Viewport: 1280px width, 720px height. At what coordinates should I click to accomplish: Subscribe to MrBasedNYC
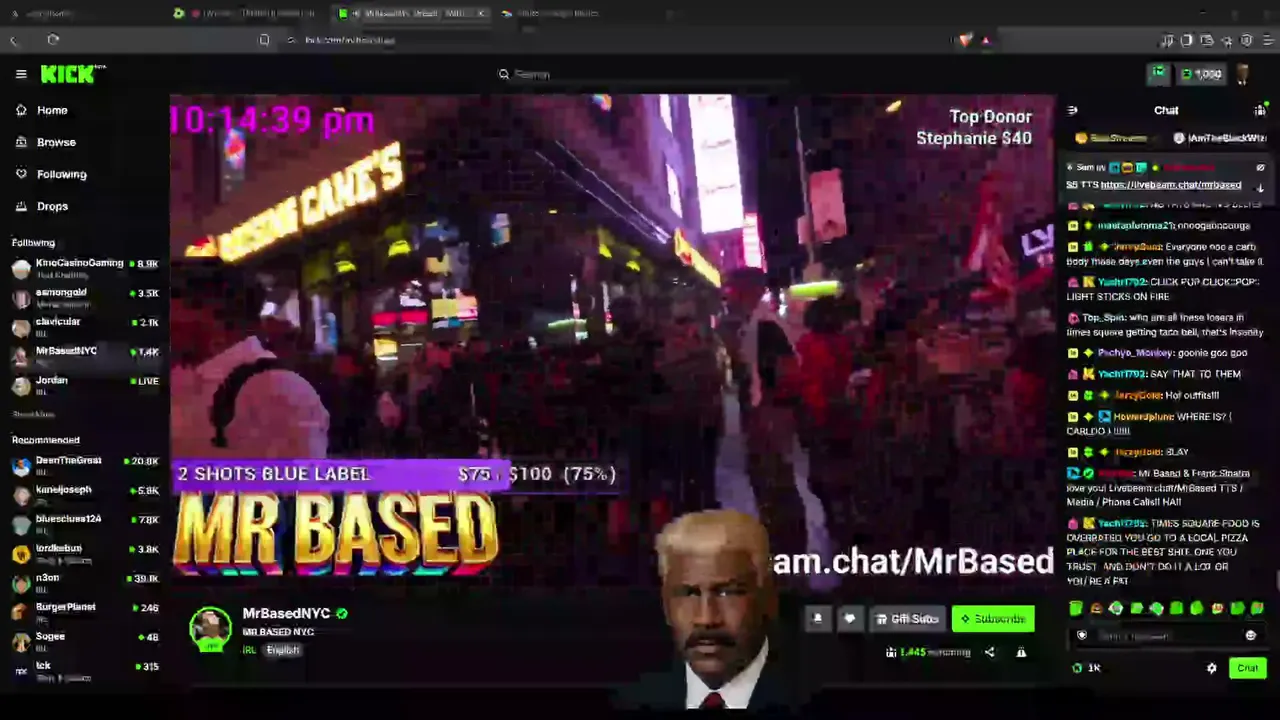(993, 619)
